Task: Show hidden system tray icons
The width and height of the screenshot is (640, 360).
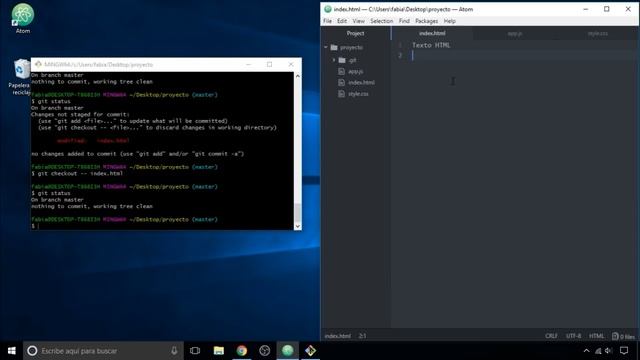Action: (x=587, y=351)
